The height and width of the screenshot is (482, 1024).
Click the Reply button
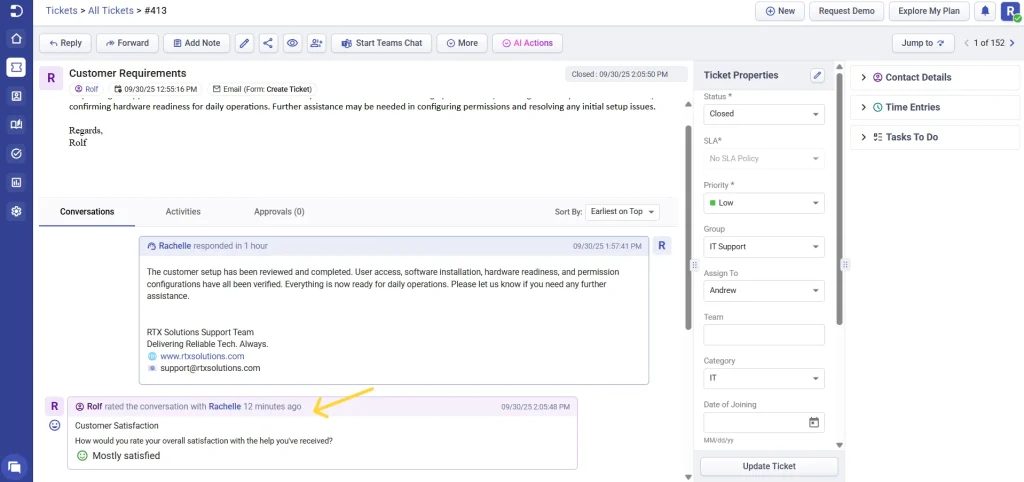[x=65, y=43]
